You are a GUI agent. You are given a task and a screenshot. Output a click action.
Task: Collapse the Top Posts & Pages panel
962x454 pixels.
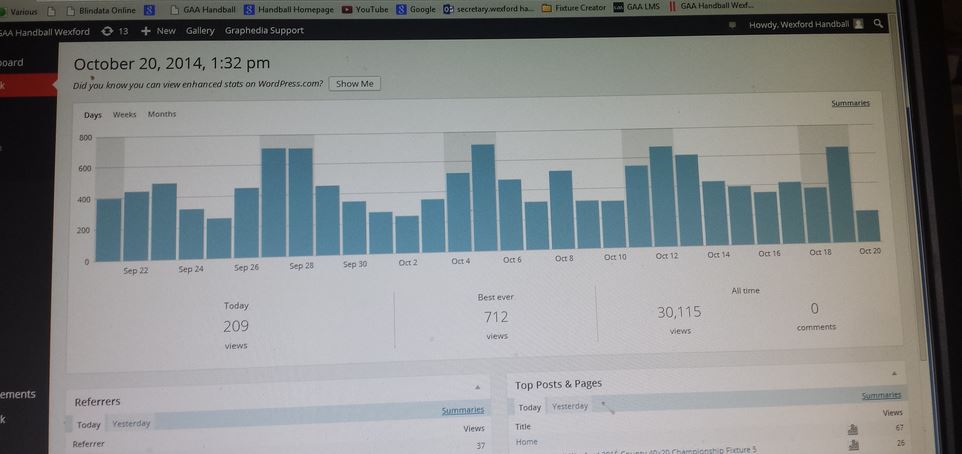tap(893, 372)
